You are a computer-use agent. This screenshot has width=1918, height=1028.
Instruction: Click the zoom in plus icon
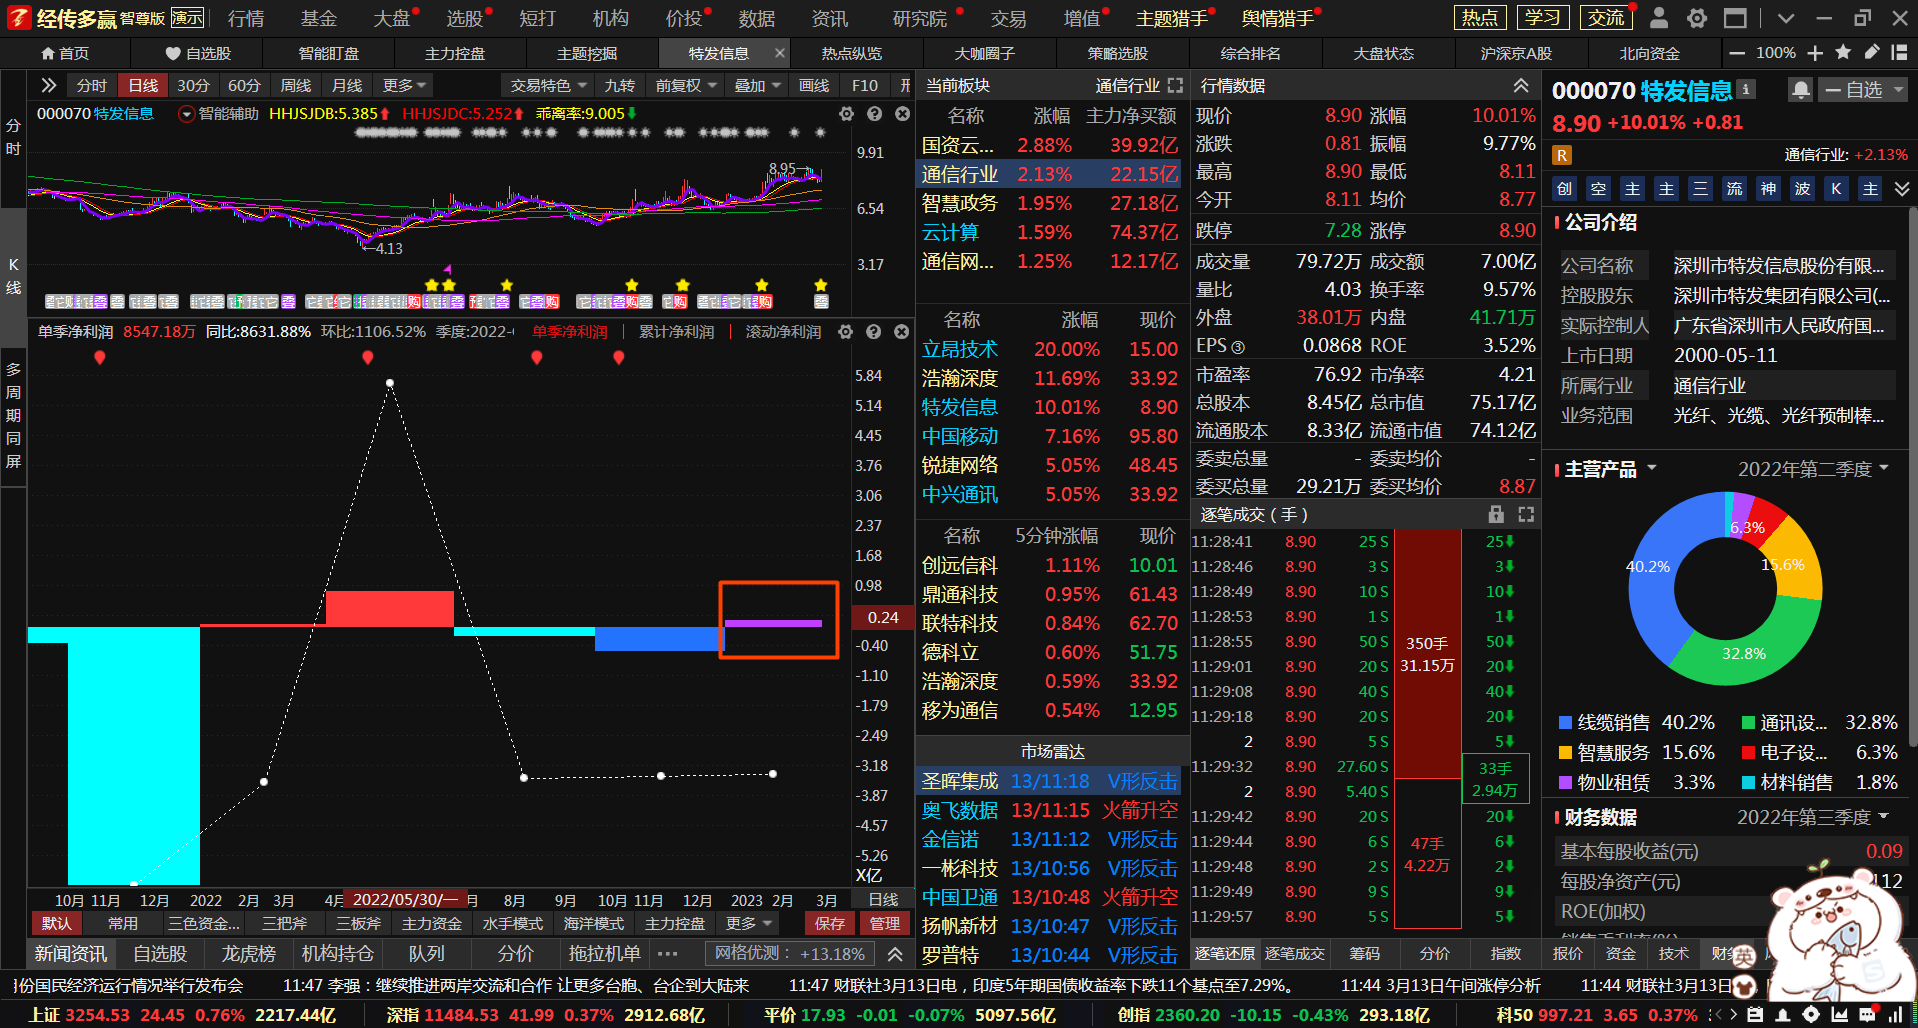click(1815, 53)
